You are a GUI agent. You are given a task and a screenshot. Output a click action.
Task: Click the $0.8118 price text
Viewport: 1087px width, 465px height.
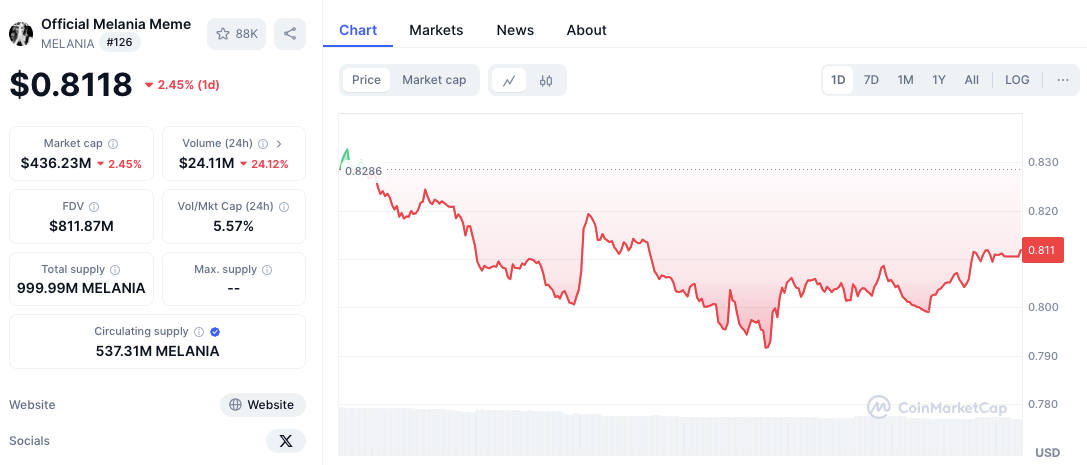click(71, 85)
